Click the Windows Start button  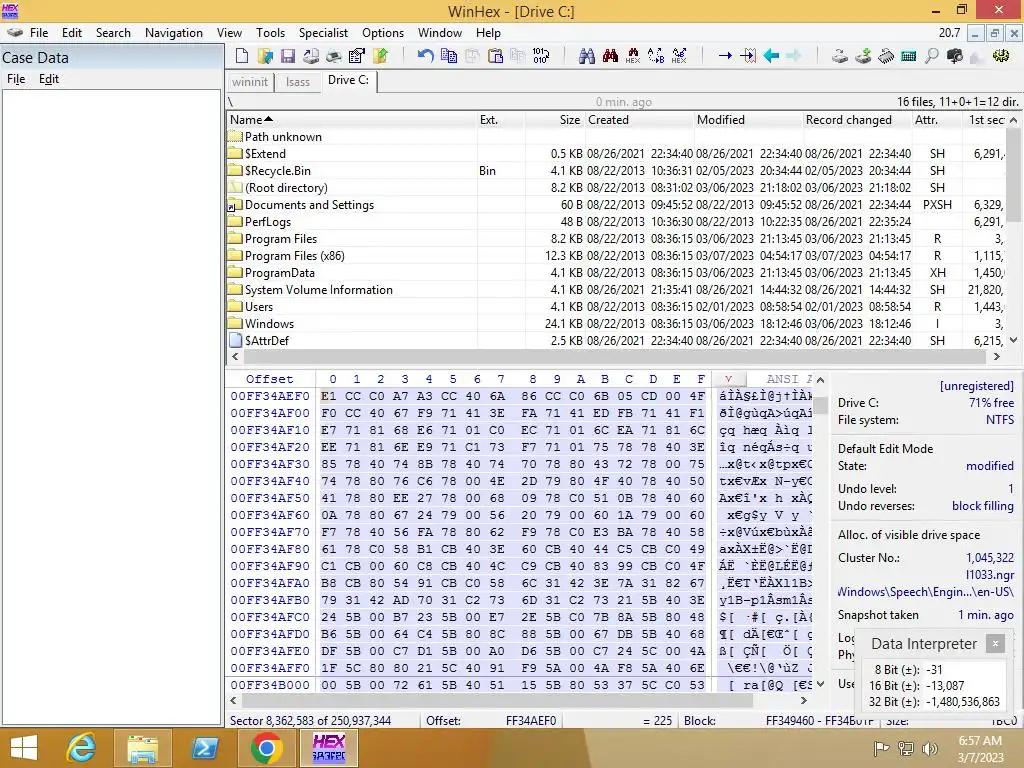click(24, 748)
